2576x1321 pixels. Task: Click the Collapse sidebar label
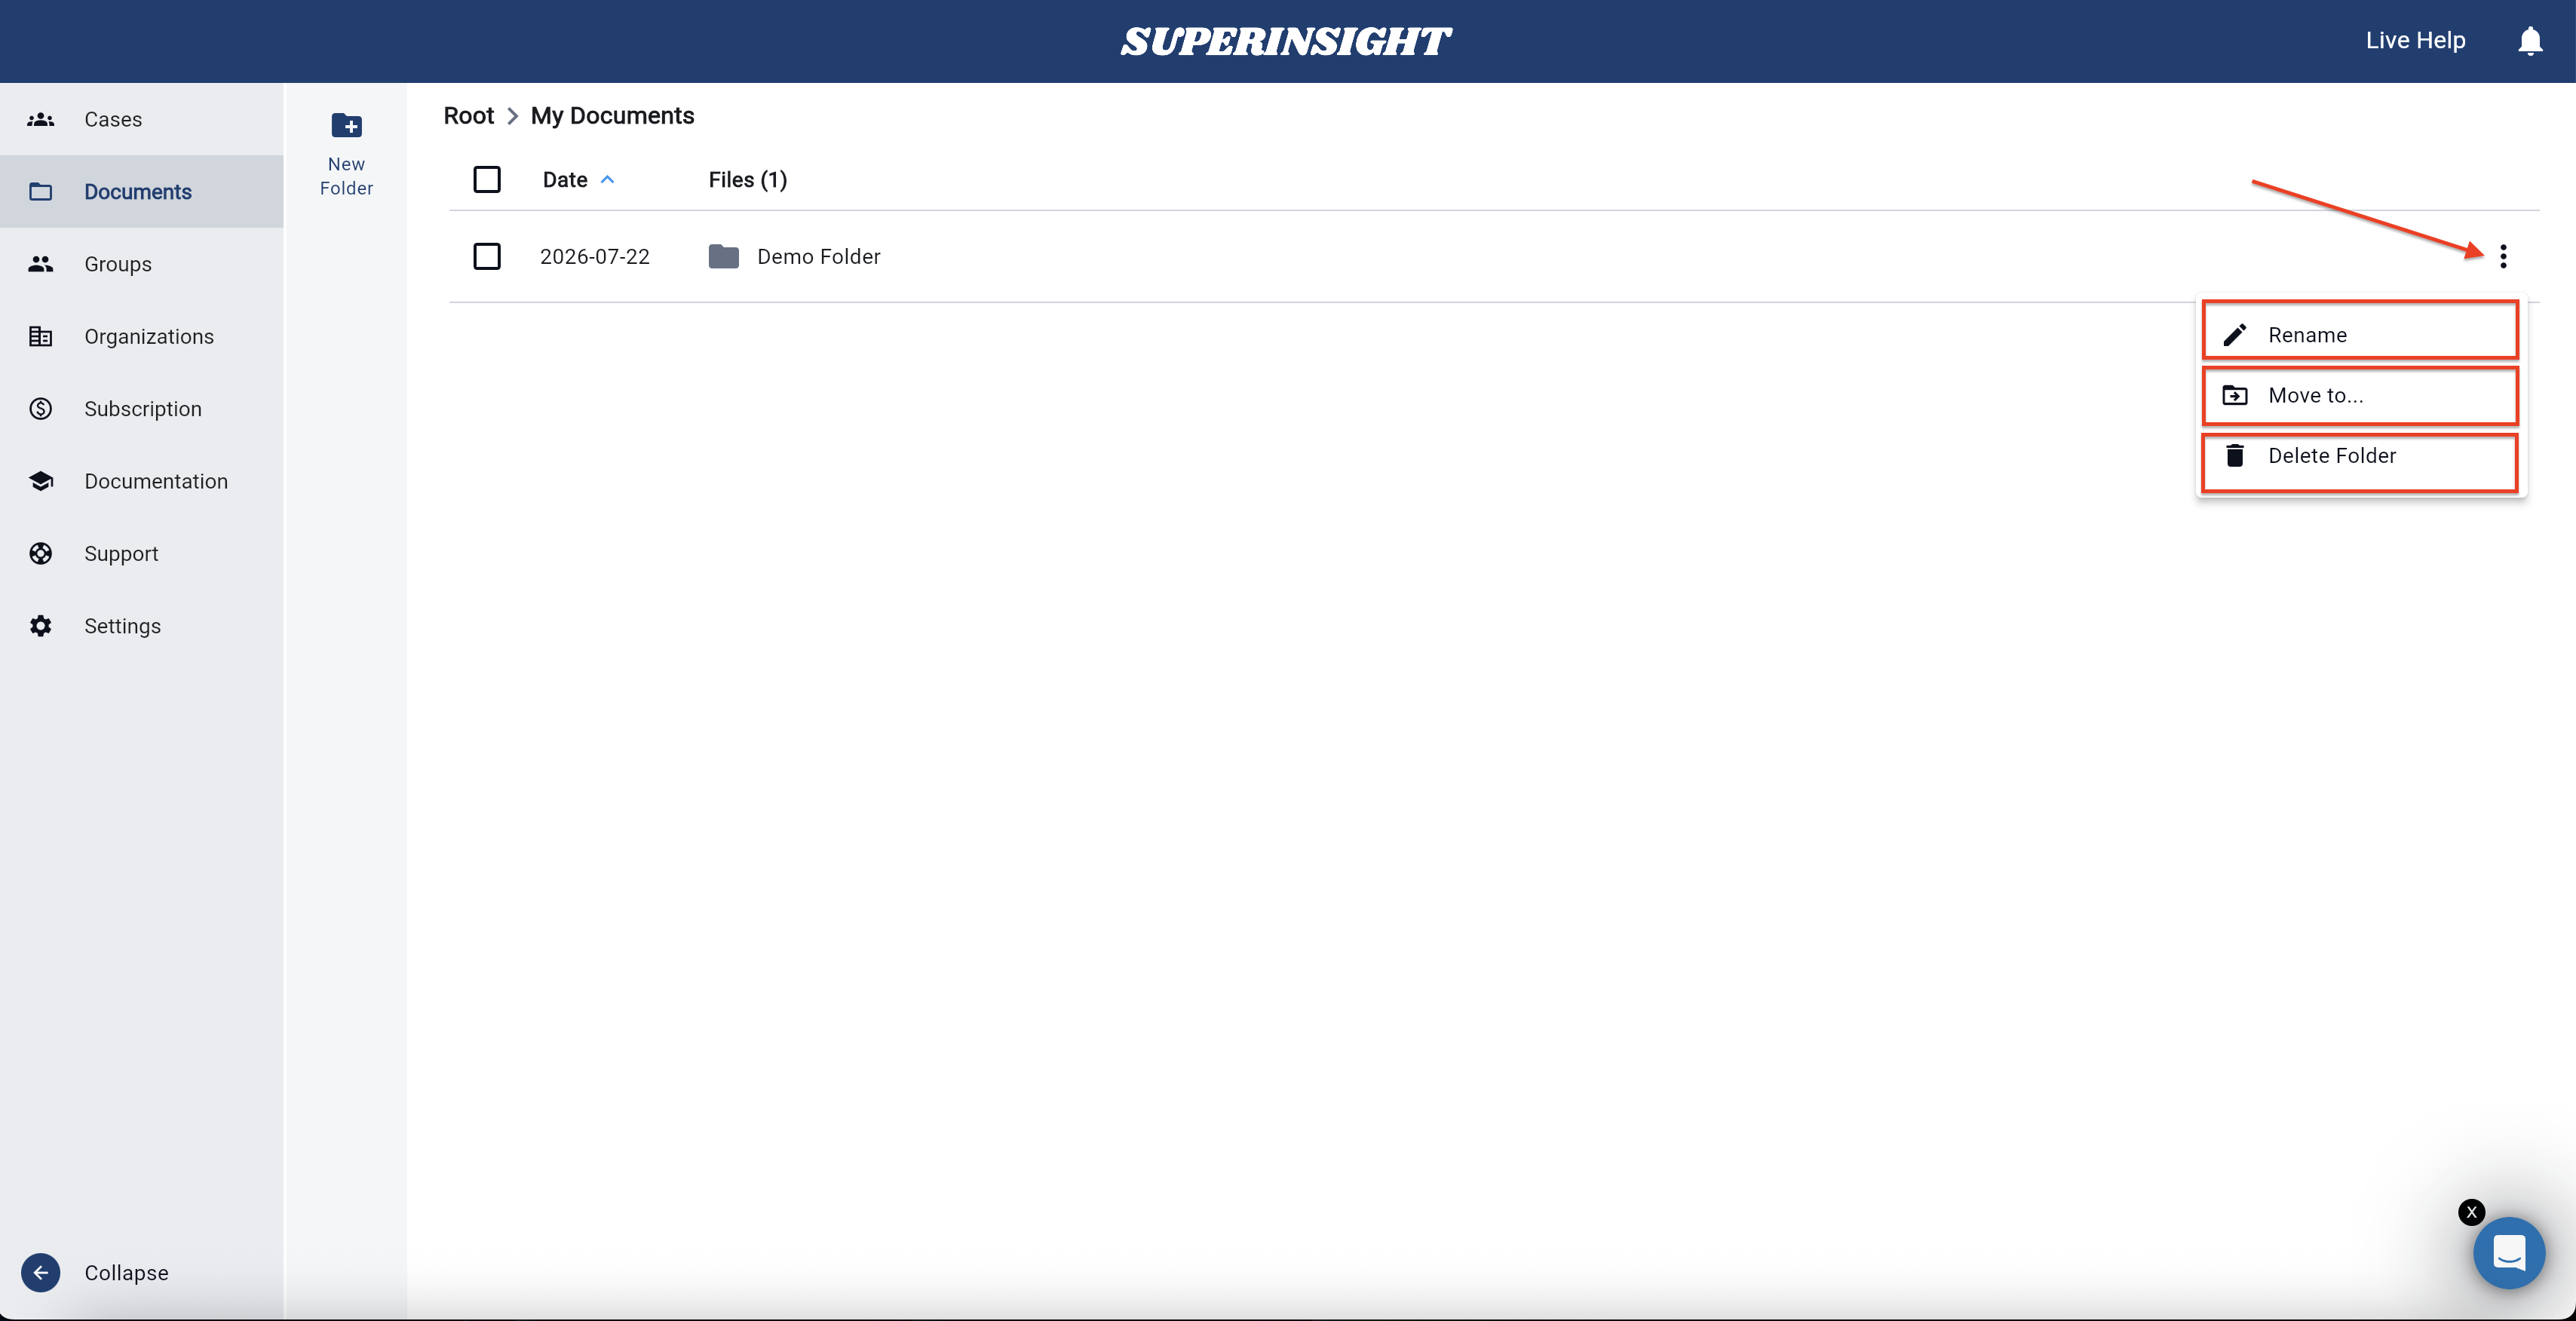coord(126,1272)
